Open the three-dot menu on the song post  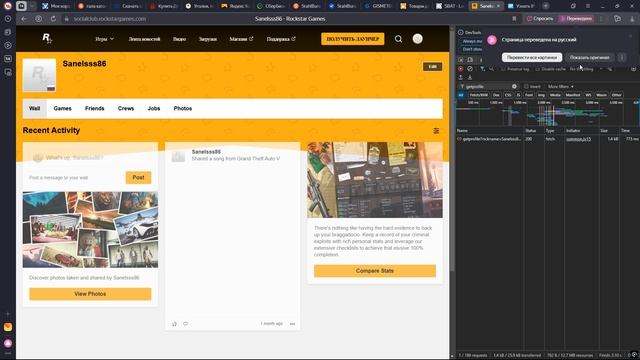[x=292, y=324]
